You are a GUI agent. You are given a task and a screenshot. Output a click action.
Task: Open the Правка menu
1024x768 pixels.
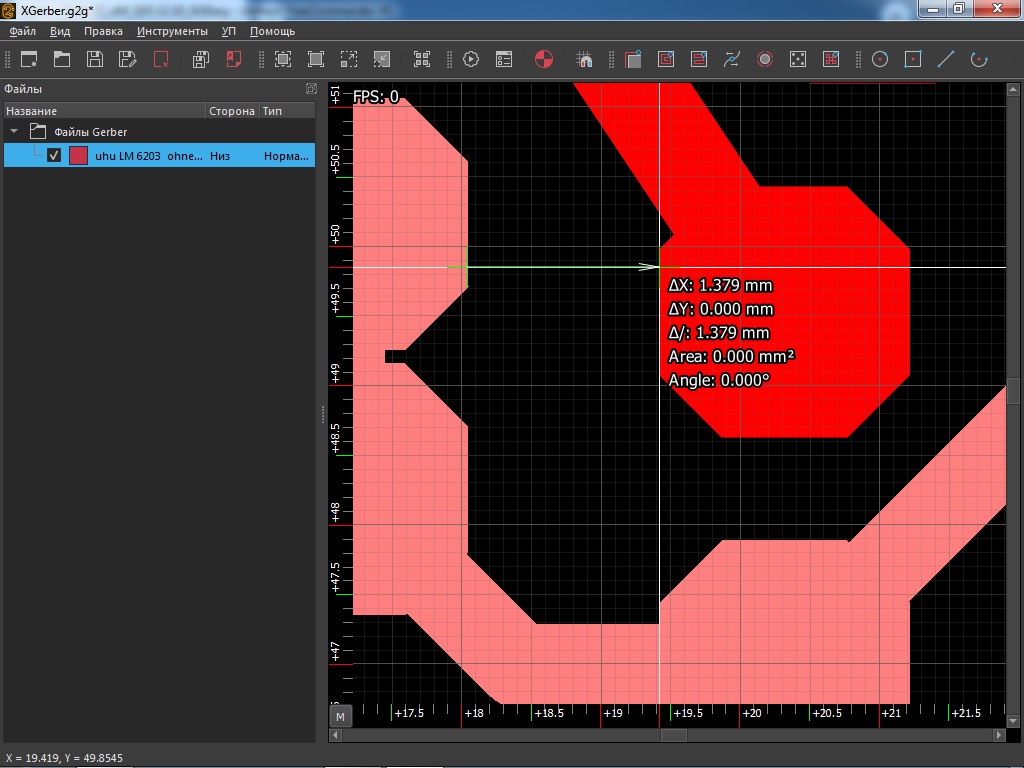(103, 31)
